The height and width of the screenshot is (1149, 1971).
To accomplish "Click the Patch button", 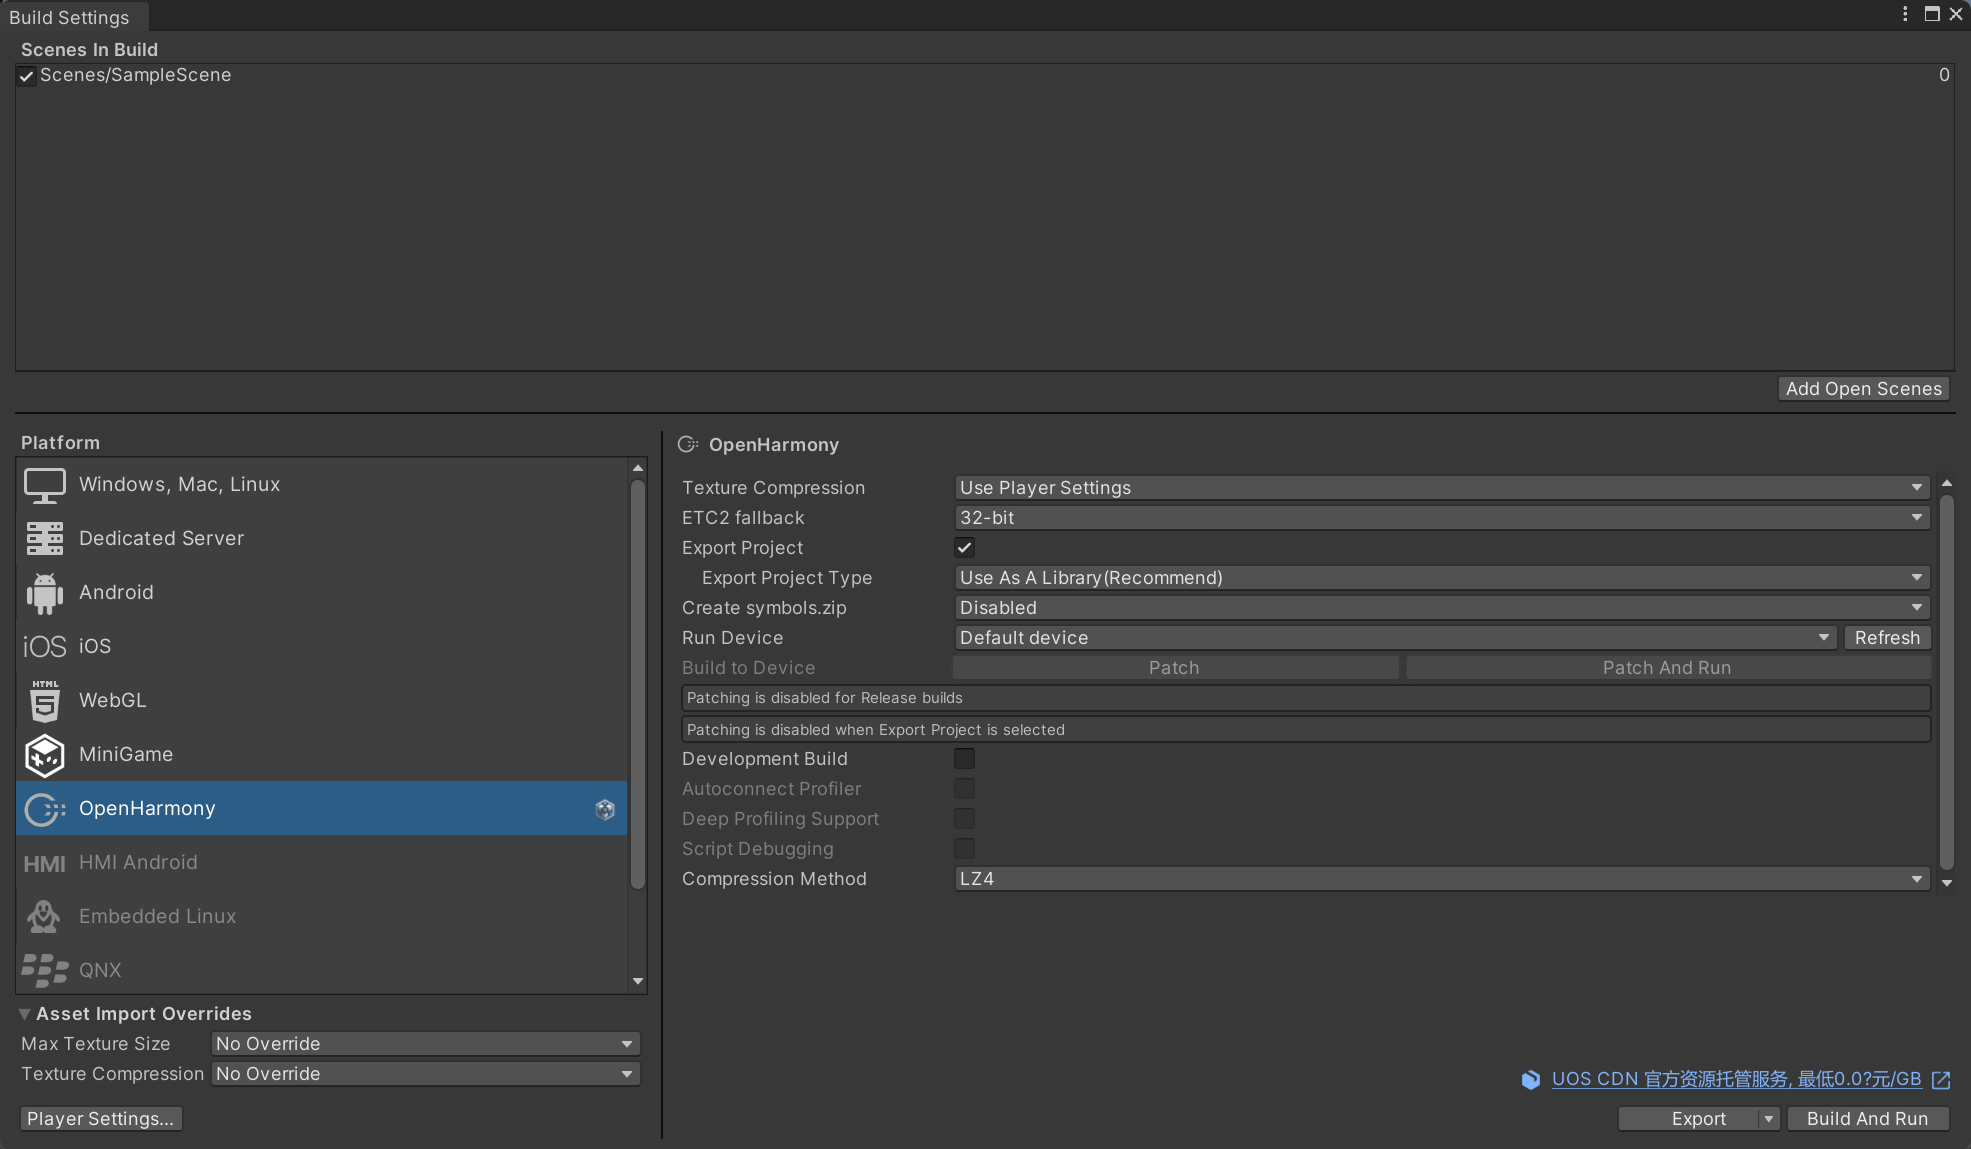I will (1174, 668).
